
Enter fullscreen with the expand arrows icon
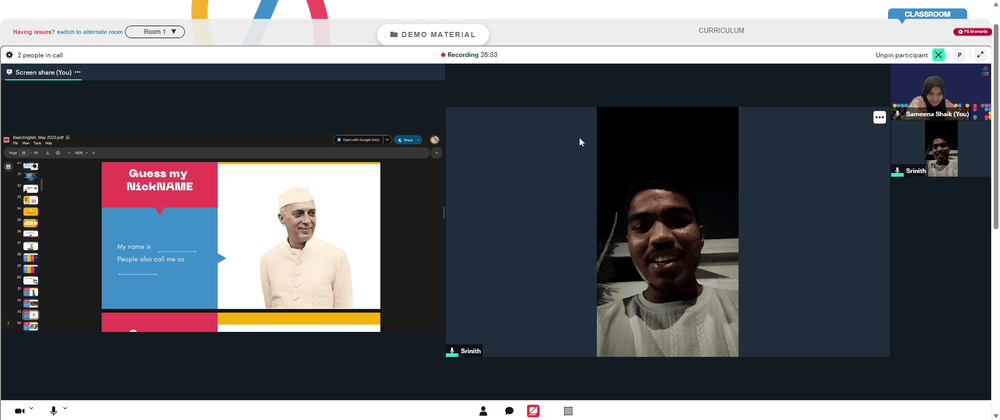point(981,55)
